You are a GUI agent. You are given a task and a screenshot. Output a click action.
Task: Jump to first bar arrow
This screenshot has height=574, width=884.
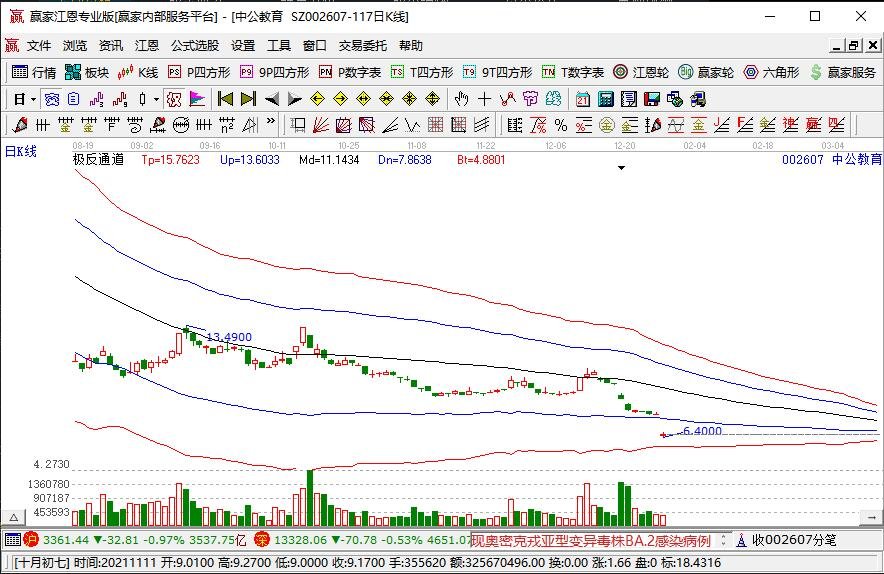225,100
